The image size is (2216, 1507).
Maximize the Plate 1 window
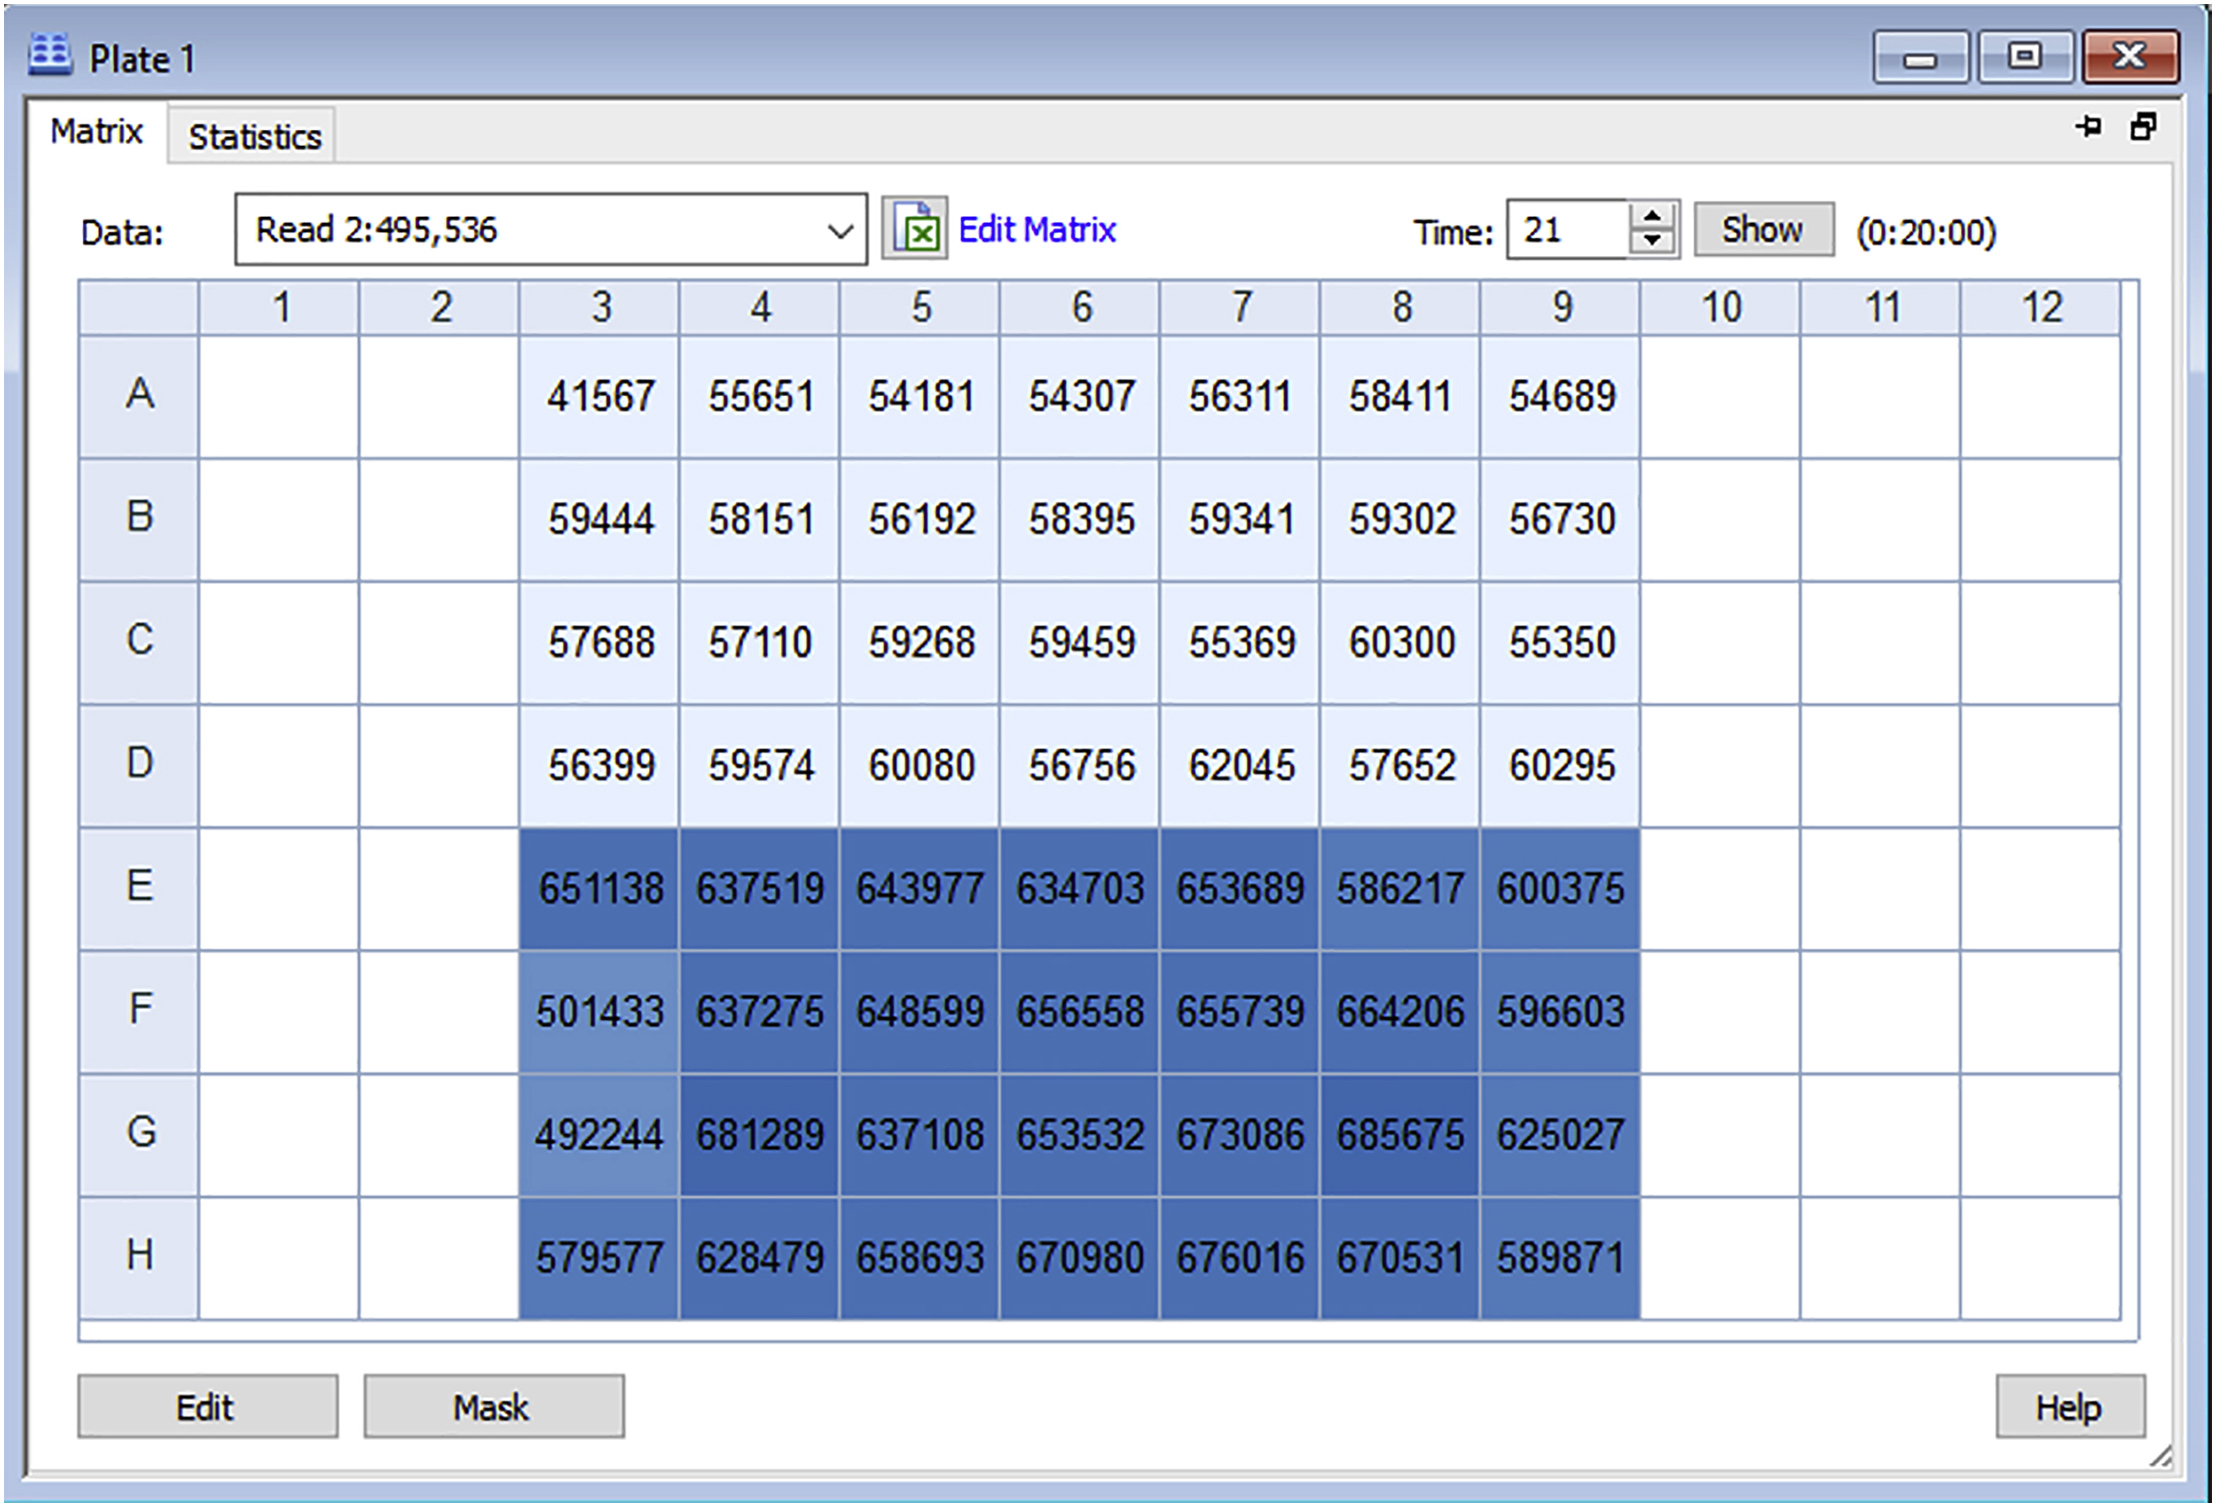click(2024, 56)
